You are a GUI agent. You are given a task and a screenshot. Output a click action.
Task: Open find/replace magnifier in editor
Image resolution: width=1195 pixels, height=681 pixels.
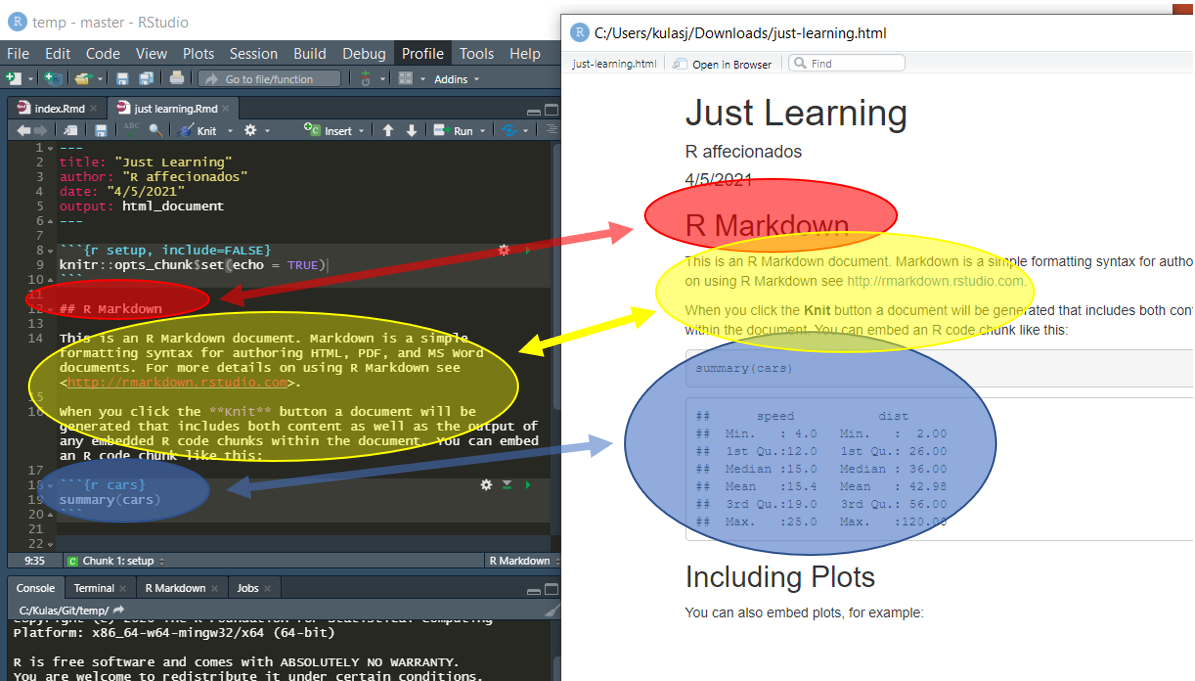[155, 130]
